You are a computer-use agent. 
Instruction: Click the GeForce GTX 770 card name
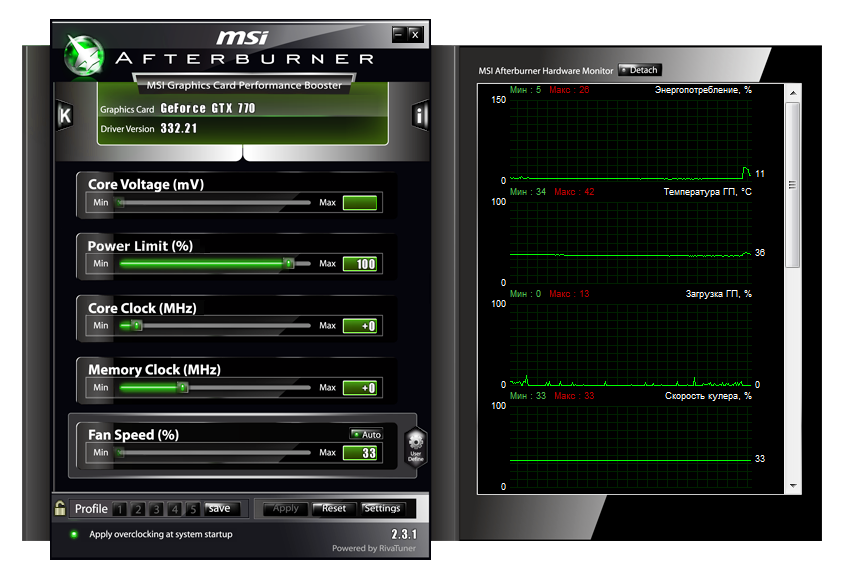[208, 108]
